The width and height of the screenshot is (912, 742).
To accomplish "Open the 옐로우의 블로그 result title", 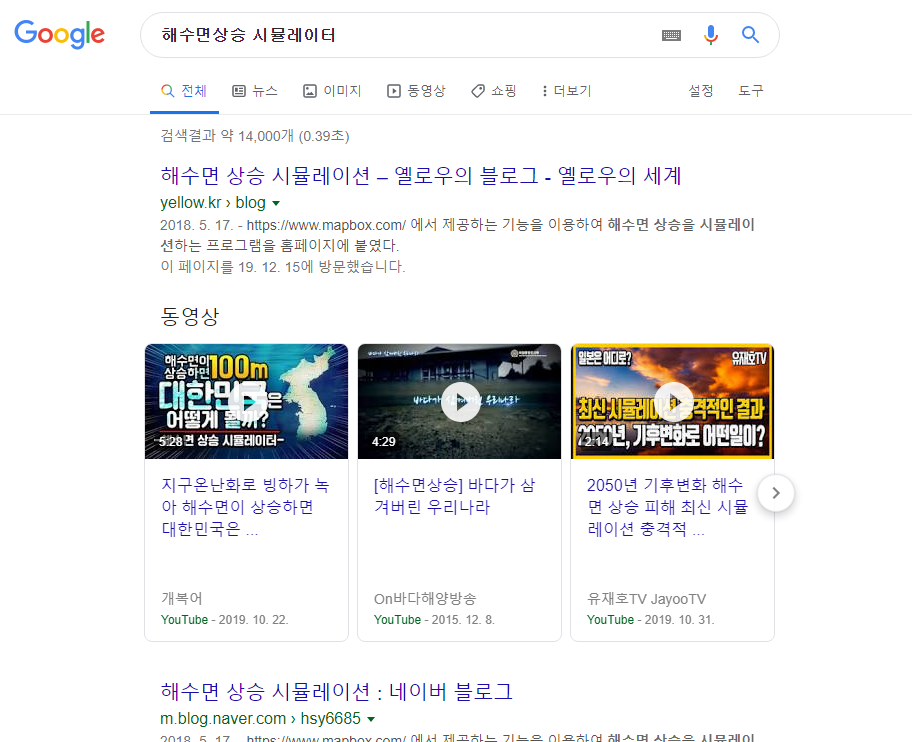I will [x=421, y=175].
